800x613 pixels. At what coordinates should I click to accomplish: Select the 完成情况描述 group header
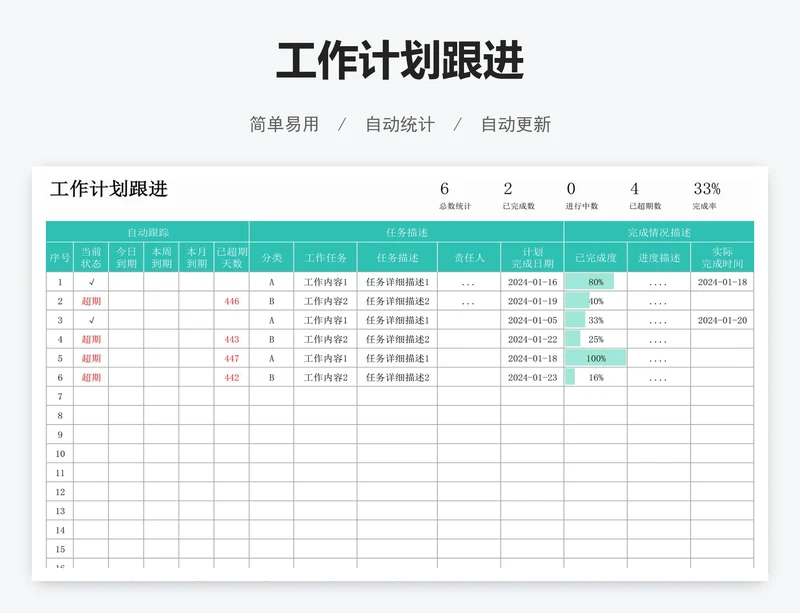pos(659,232)
